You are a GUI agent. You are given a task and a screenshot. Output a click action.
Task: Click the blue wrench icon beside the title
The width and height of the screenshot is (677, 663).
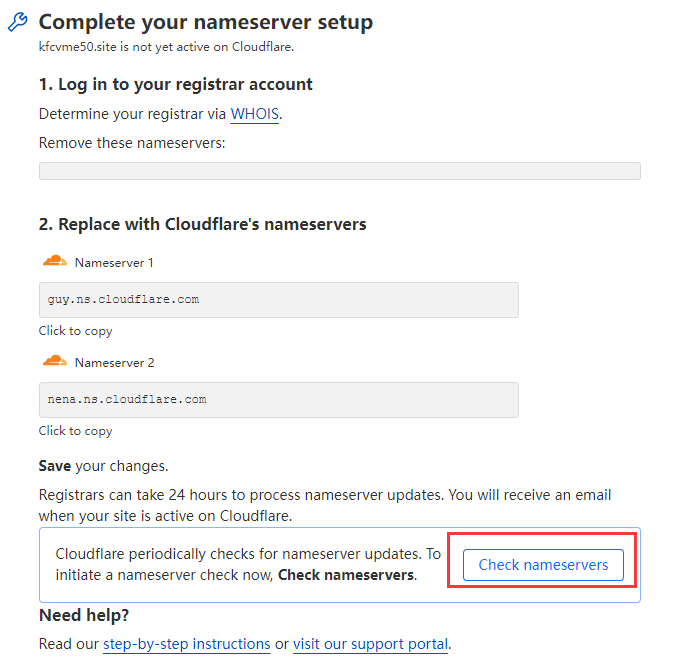[18, 22]
